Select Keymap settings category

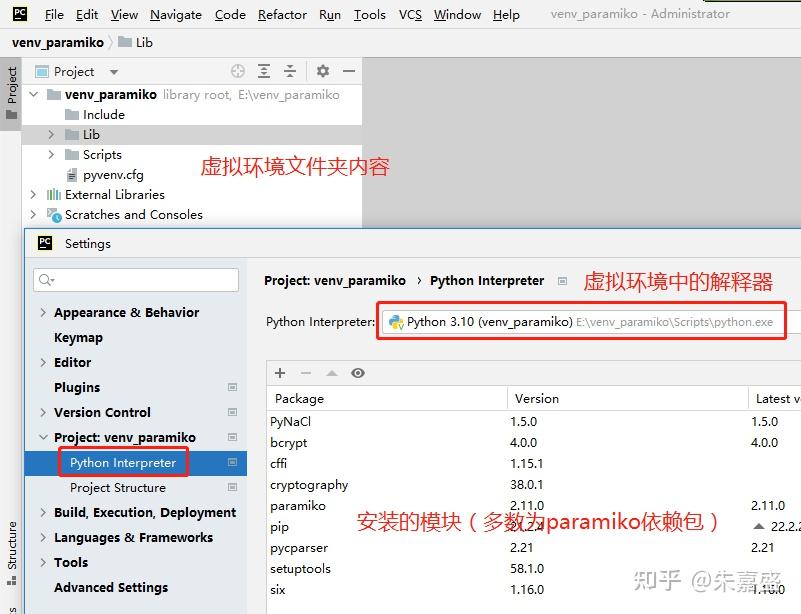pyautogui.click(x=78, y=337)
